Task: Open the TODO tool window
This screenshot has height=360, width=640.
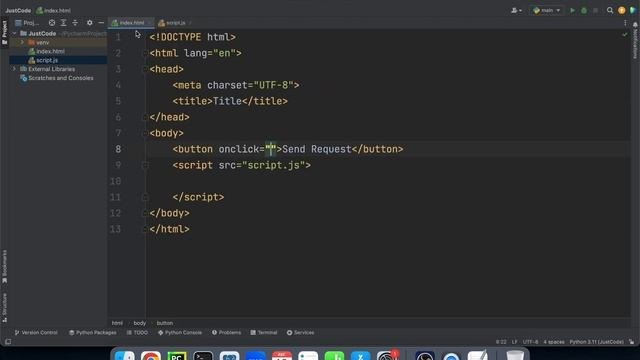Action: (137, 333)
